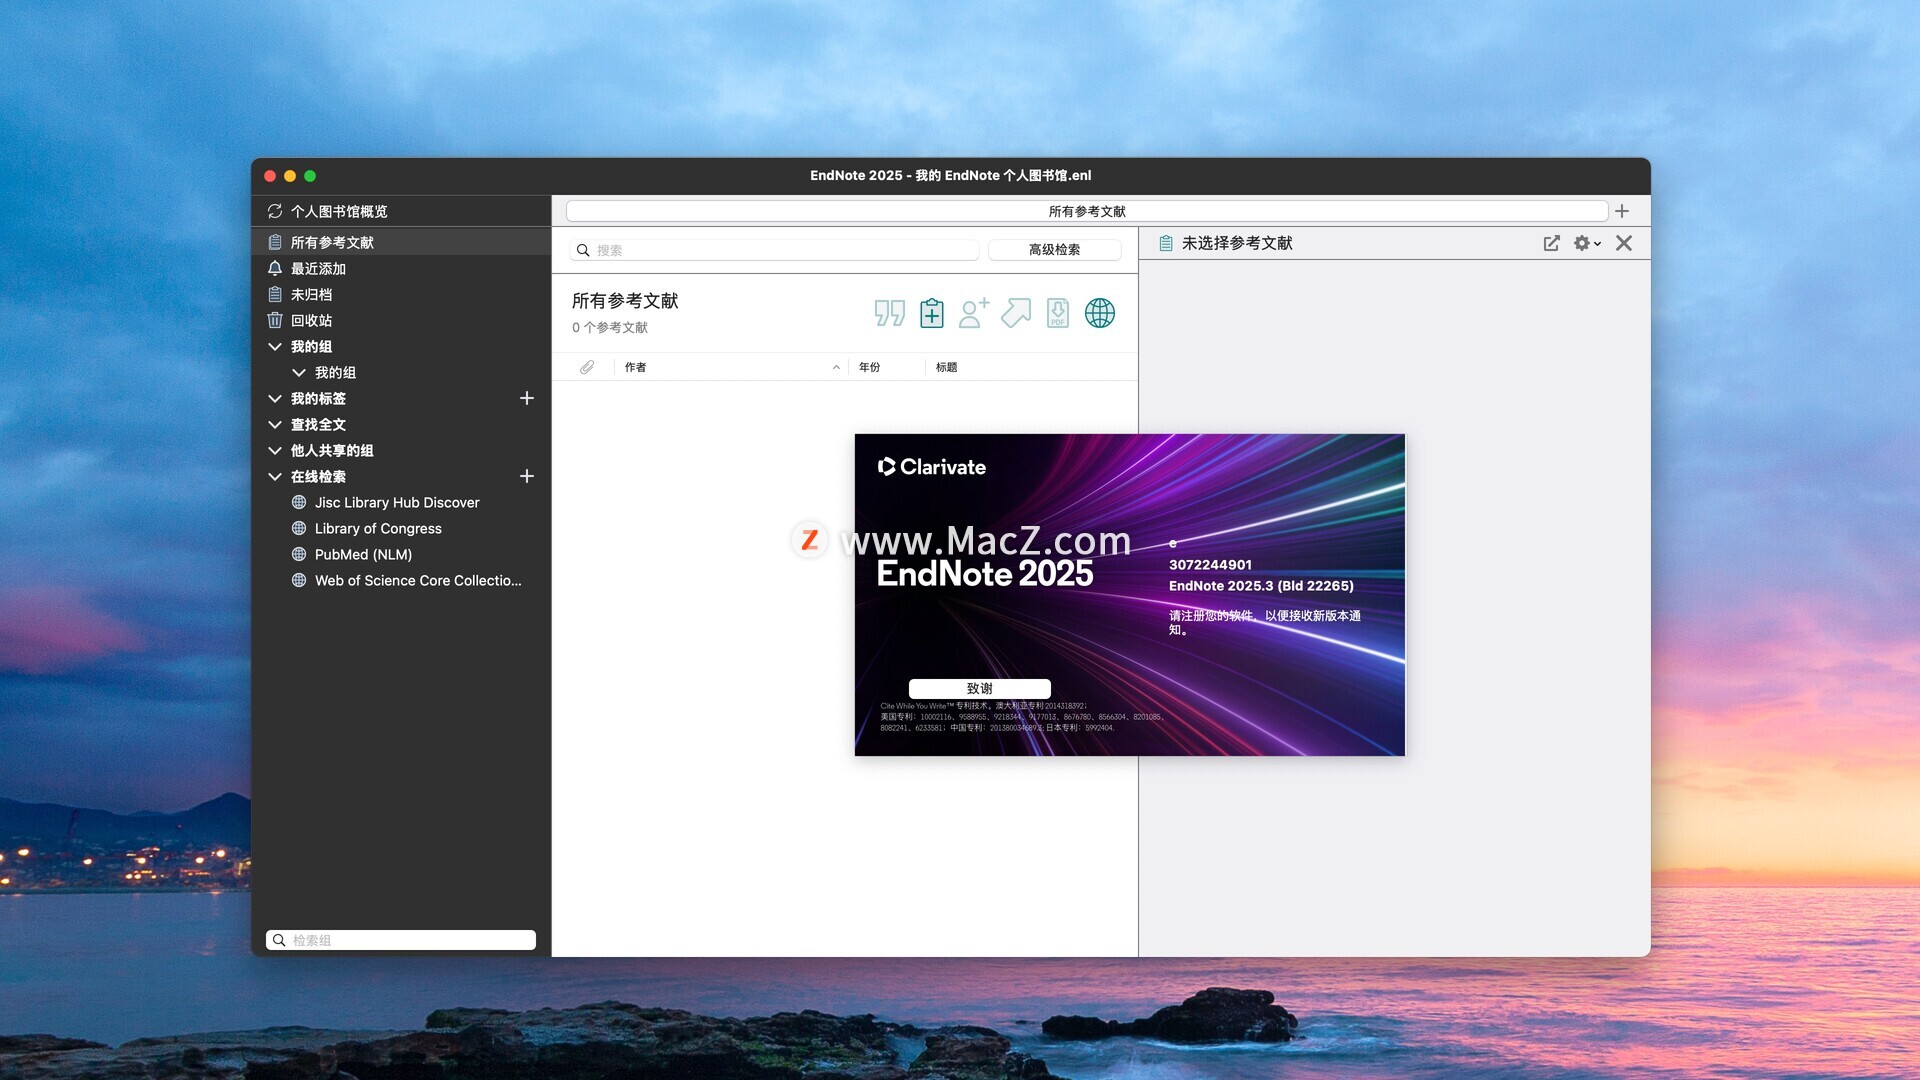Screen dimensions: 1920x1080
Task: Collapse the 我的标签 section
Action: point(275,399)
